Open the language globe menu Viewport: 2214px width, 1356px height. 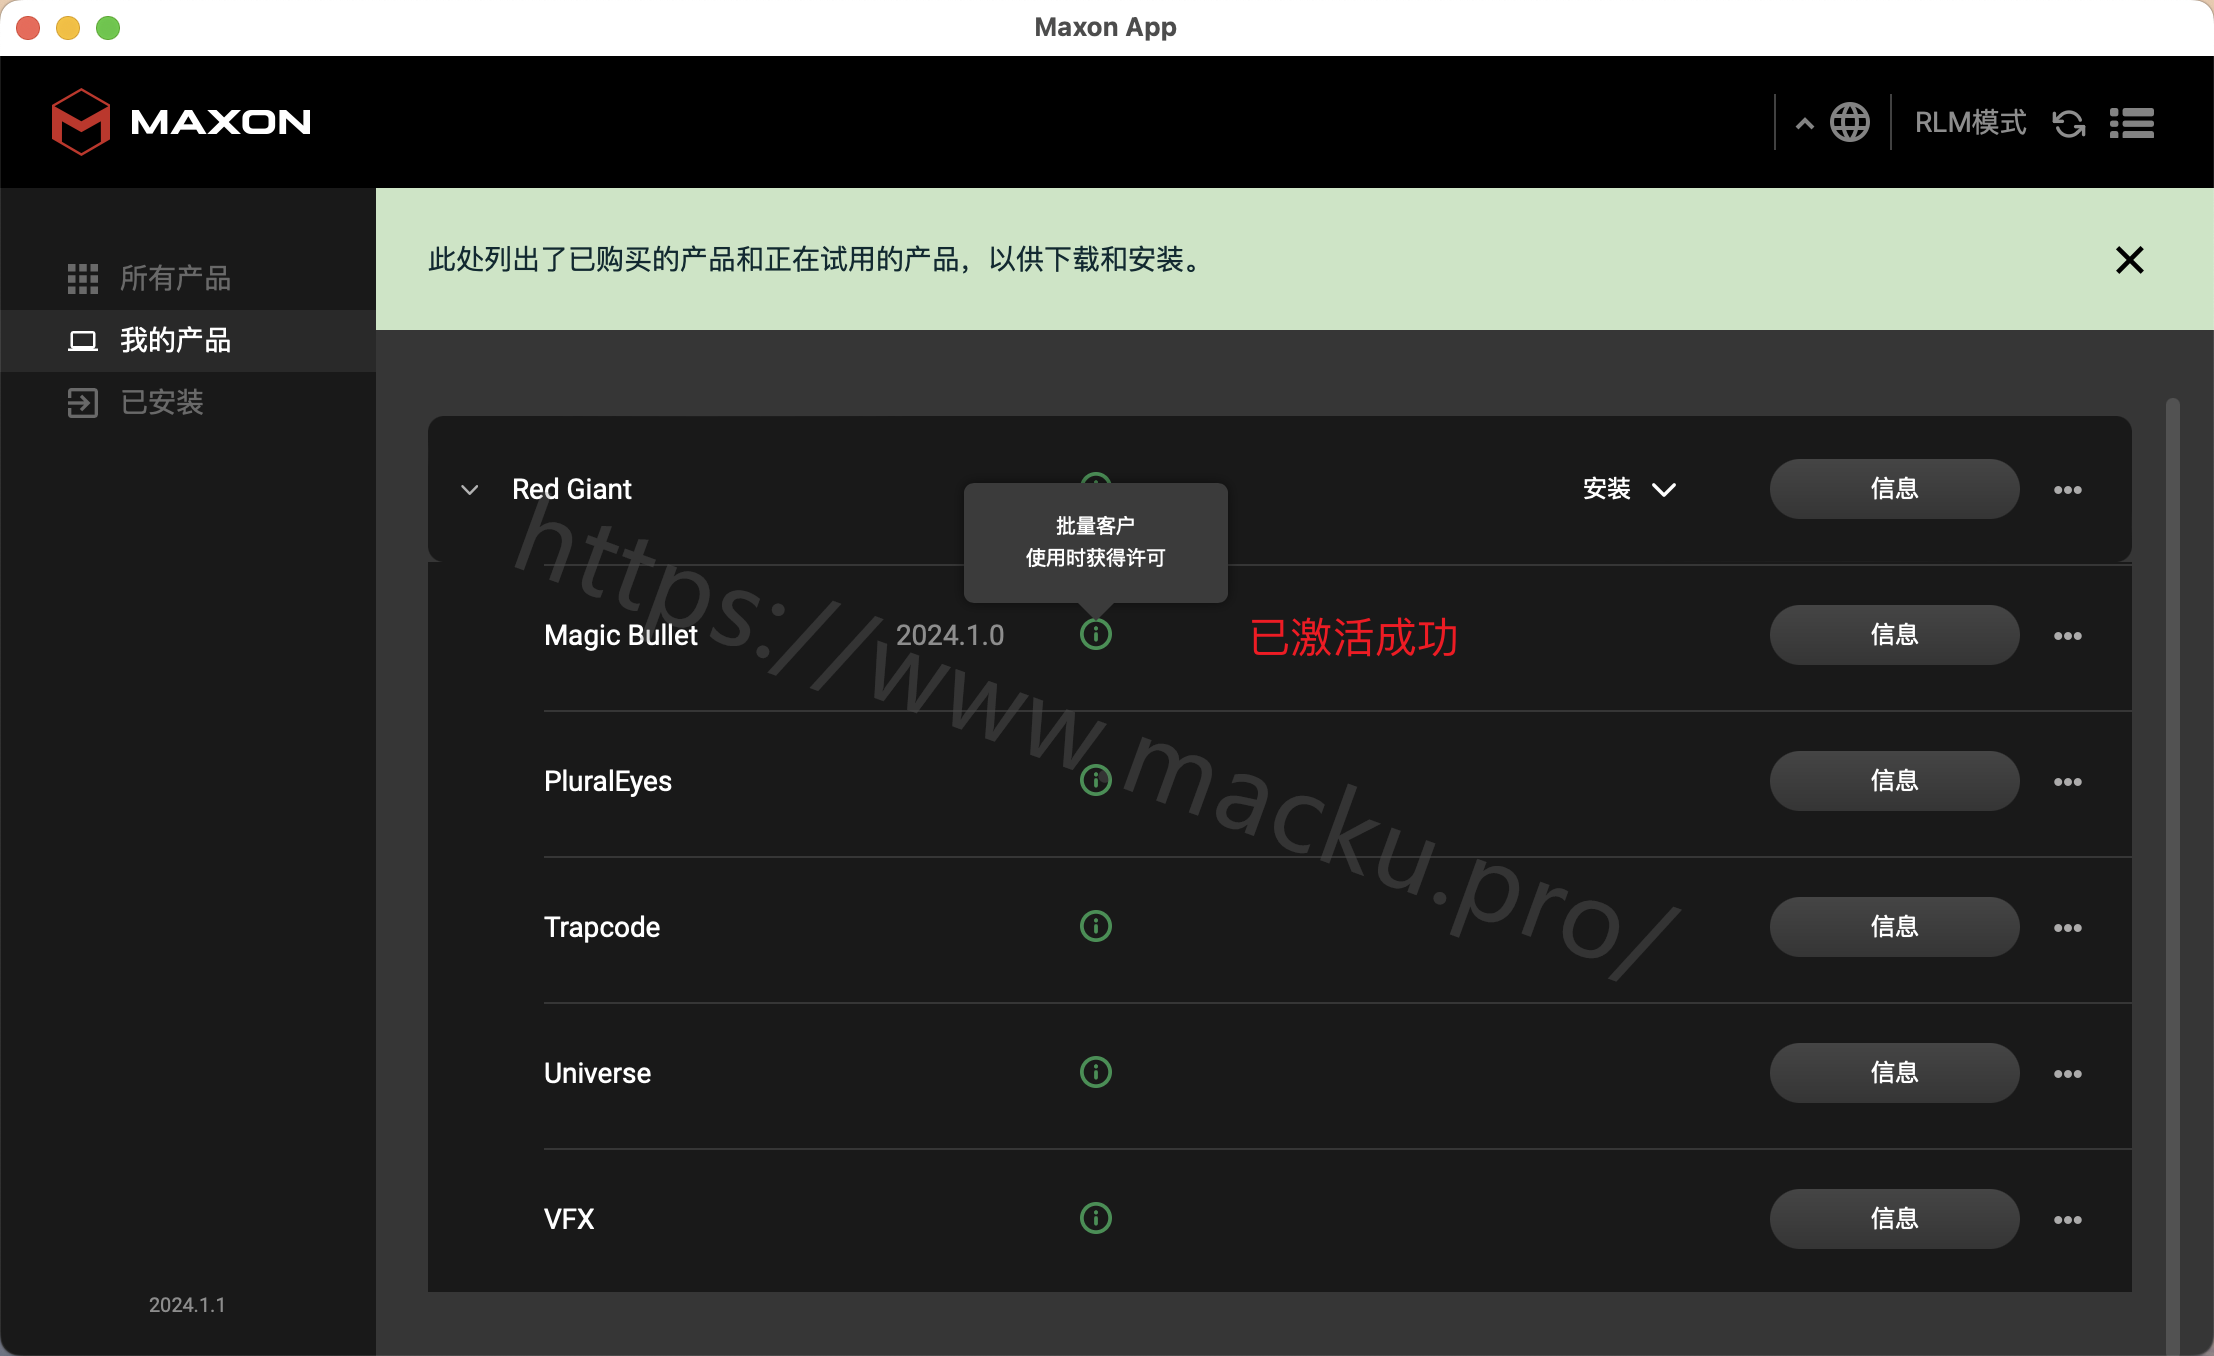[1849, 123]
